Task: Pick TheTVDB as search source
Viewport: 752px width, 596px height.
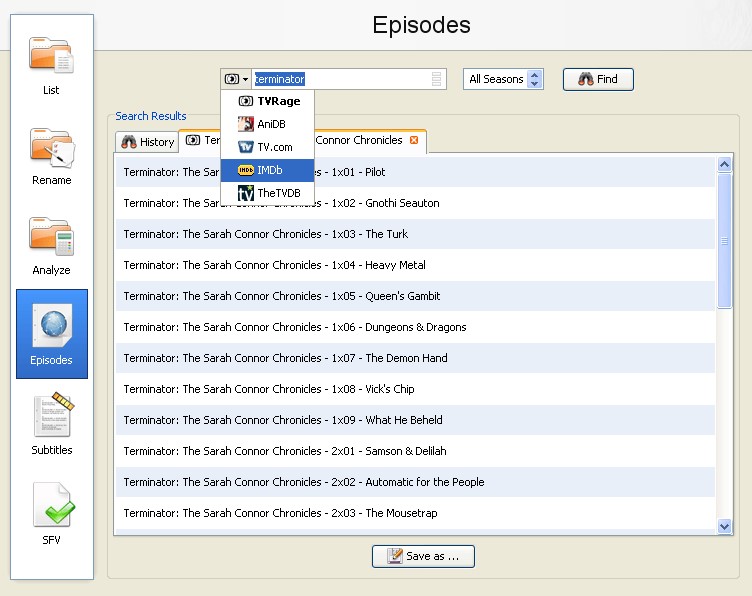Action: (x=267, y=193)
